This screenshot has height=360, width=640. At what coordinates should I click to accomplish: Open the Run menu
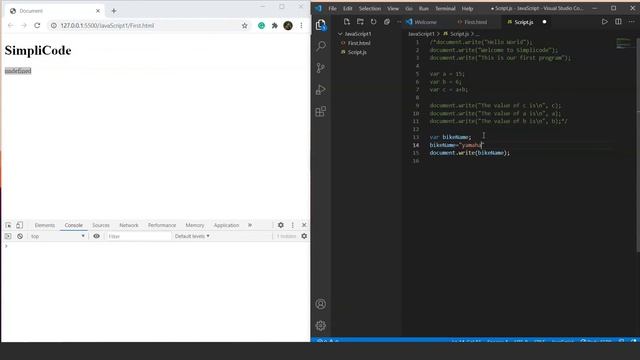424,9
